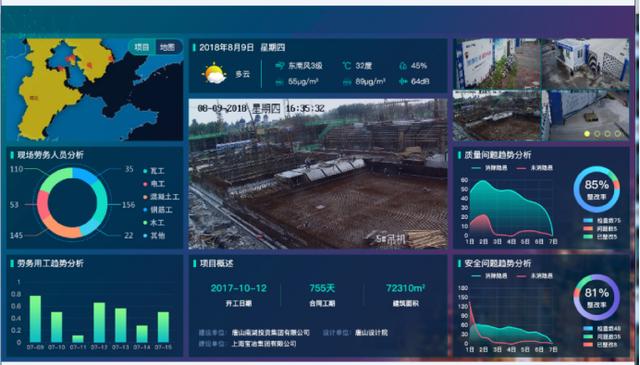The width and height of the screenshot is (640, 365).
Task: Open the top-right site photo with guard booth
Action: (x=585, y=64)
